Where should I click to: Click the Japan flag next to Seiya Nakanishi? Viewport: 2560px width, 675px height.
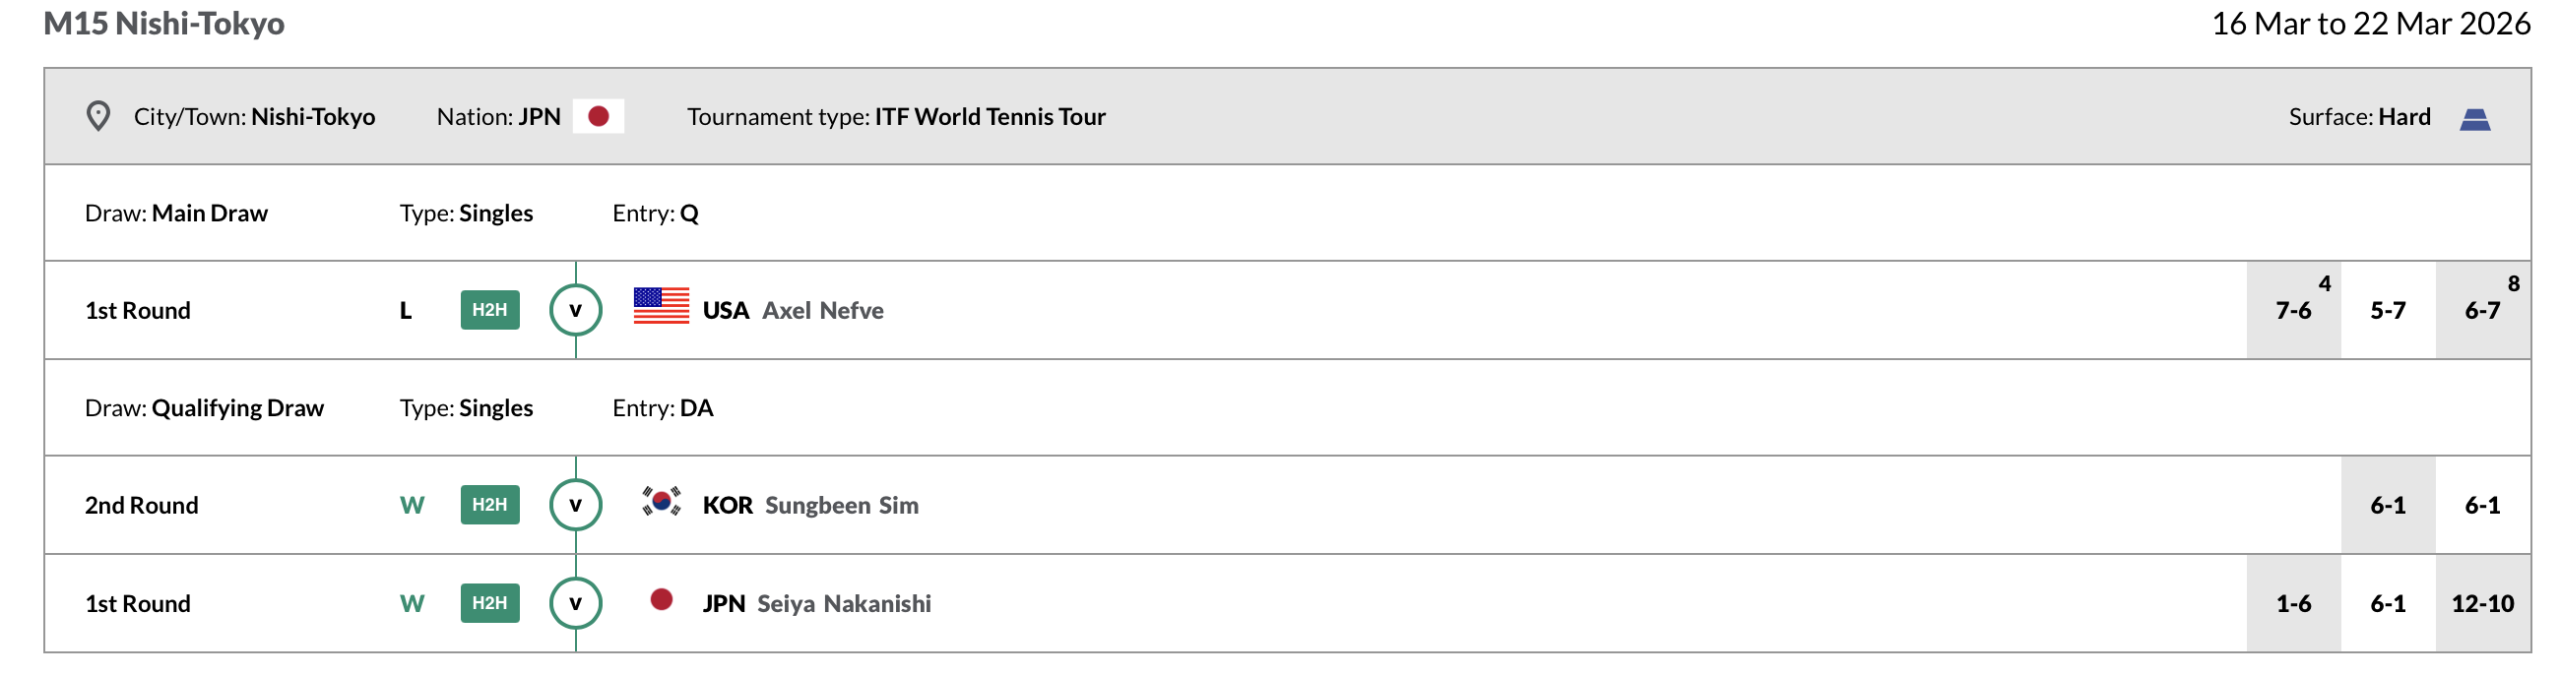coord(660,599)
